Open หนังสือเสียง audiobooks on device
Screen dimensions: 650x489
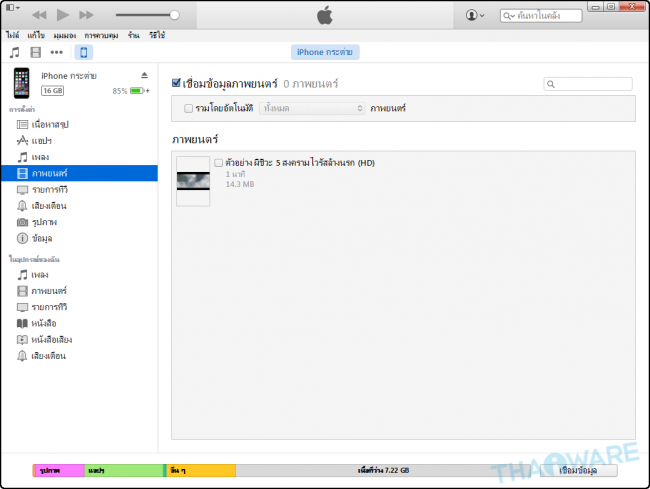click(79, 340)
